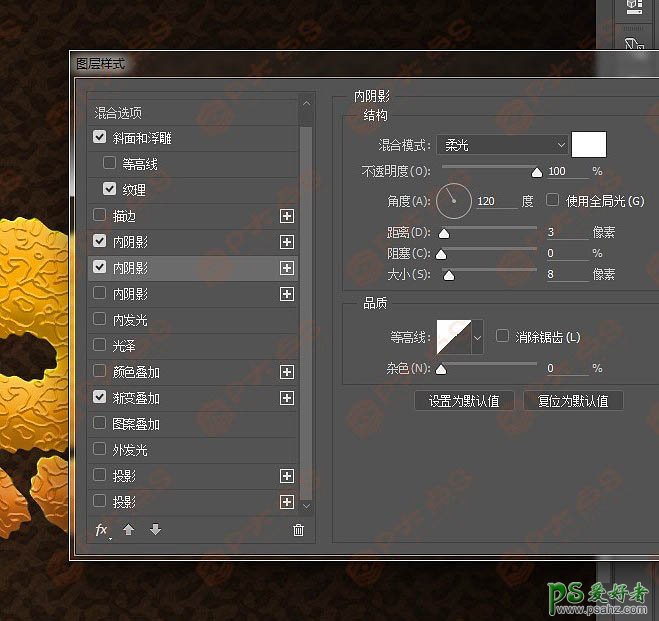Expand the 等高线 contour picker arrow
This screenshot has width=659, height=621.
[477, 338]
